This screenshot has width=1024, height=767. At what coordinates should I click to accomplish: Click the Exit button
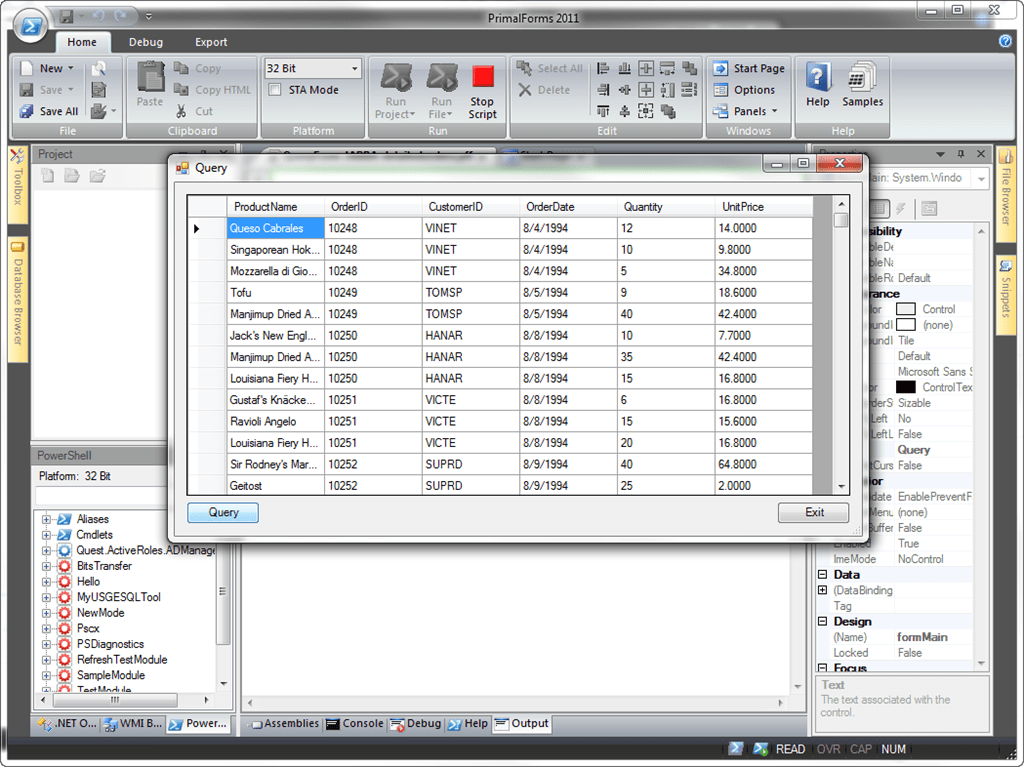(813, 512)
